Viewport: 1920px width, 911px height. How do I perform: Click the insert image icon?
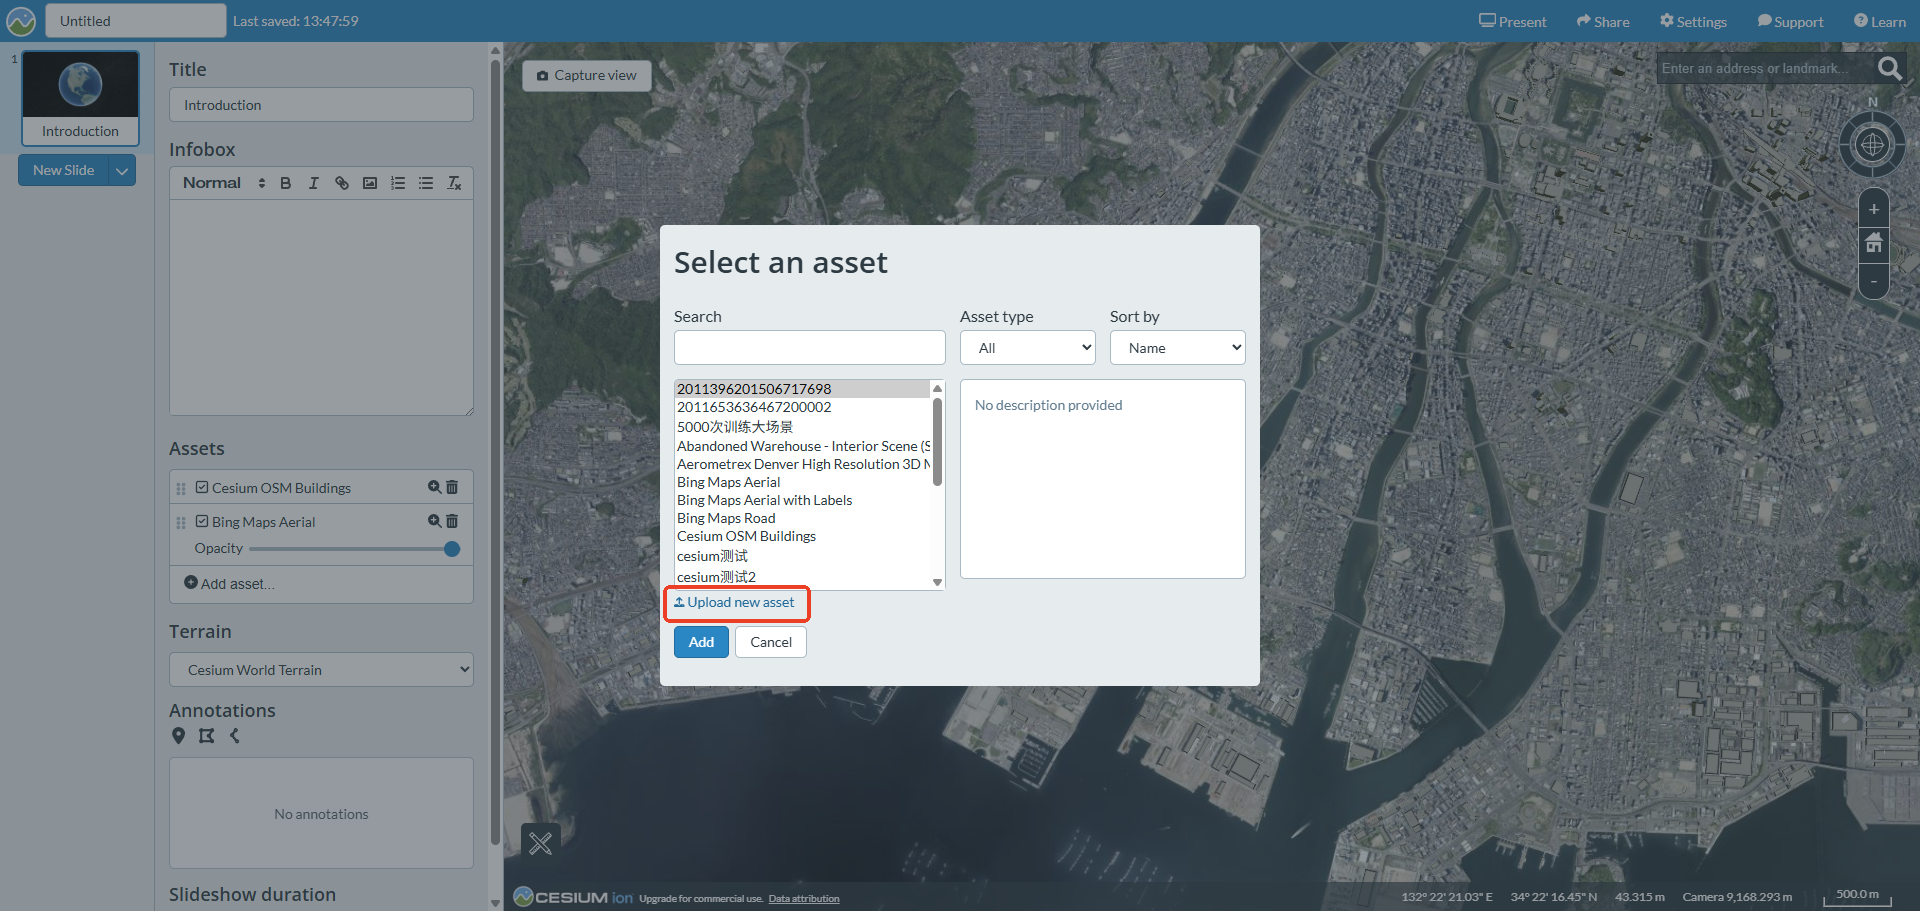tap(370, 183)
